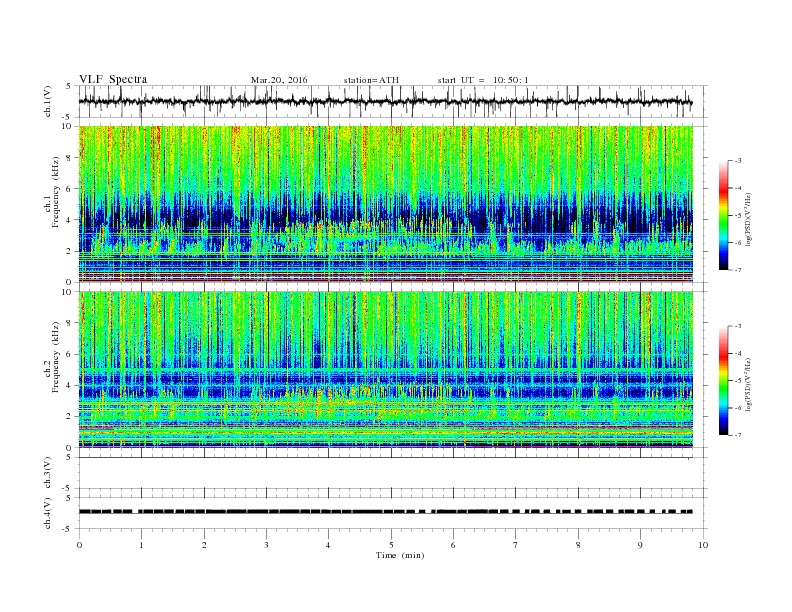Click the "start UT = 10:50:1" text
The image size is (792, 612).
483,80
